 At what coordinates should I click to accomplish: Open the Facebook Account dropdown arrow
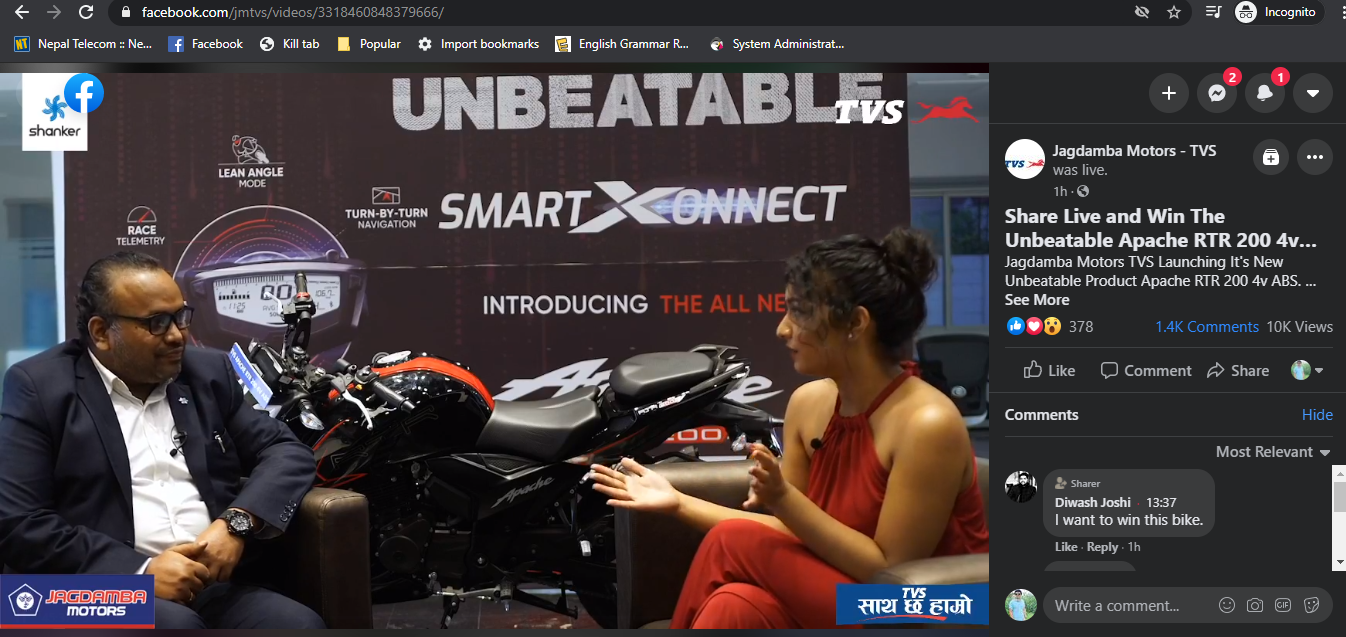[x=1312, y=93]
